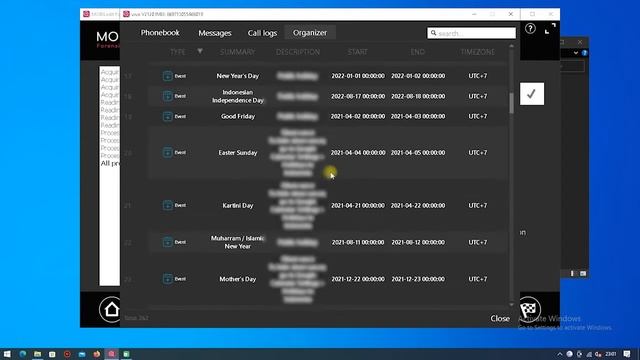Viewport: 640px width, 360px height.
Task: Click start date 2021-04-02 00:00:00
Action: pos(358,116)
